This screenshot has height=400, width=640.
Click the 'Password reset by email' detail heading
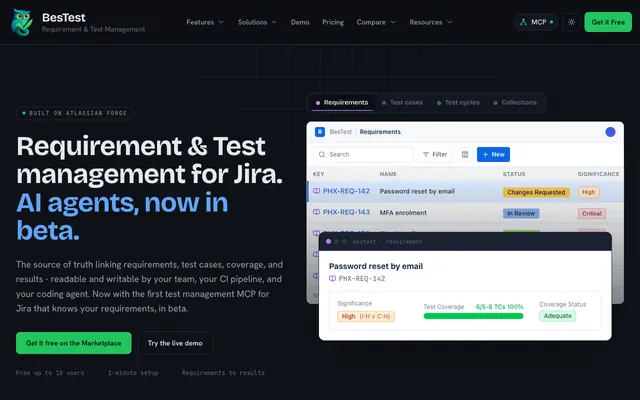pos(376,266)
